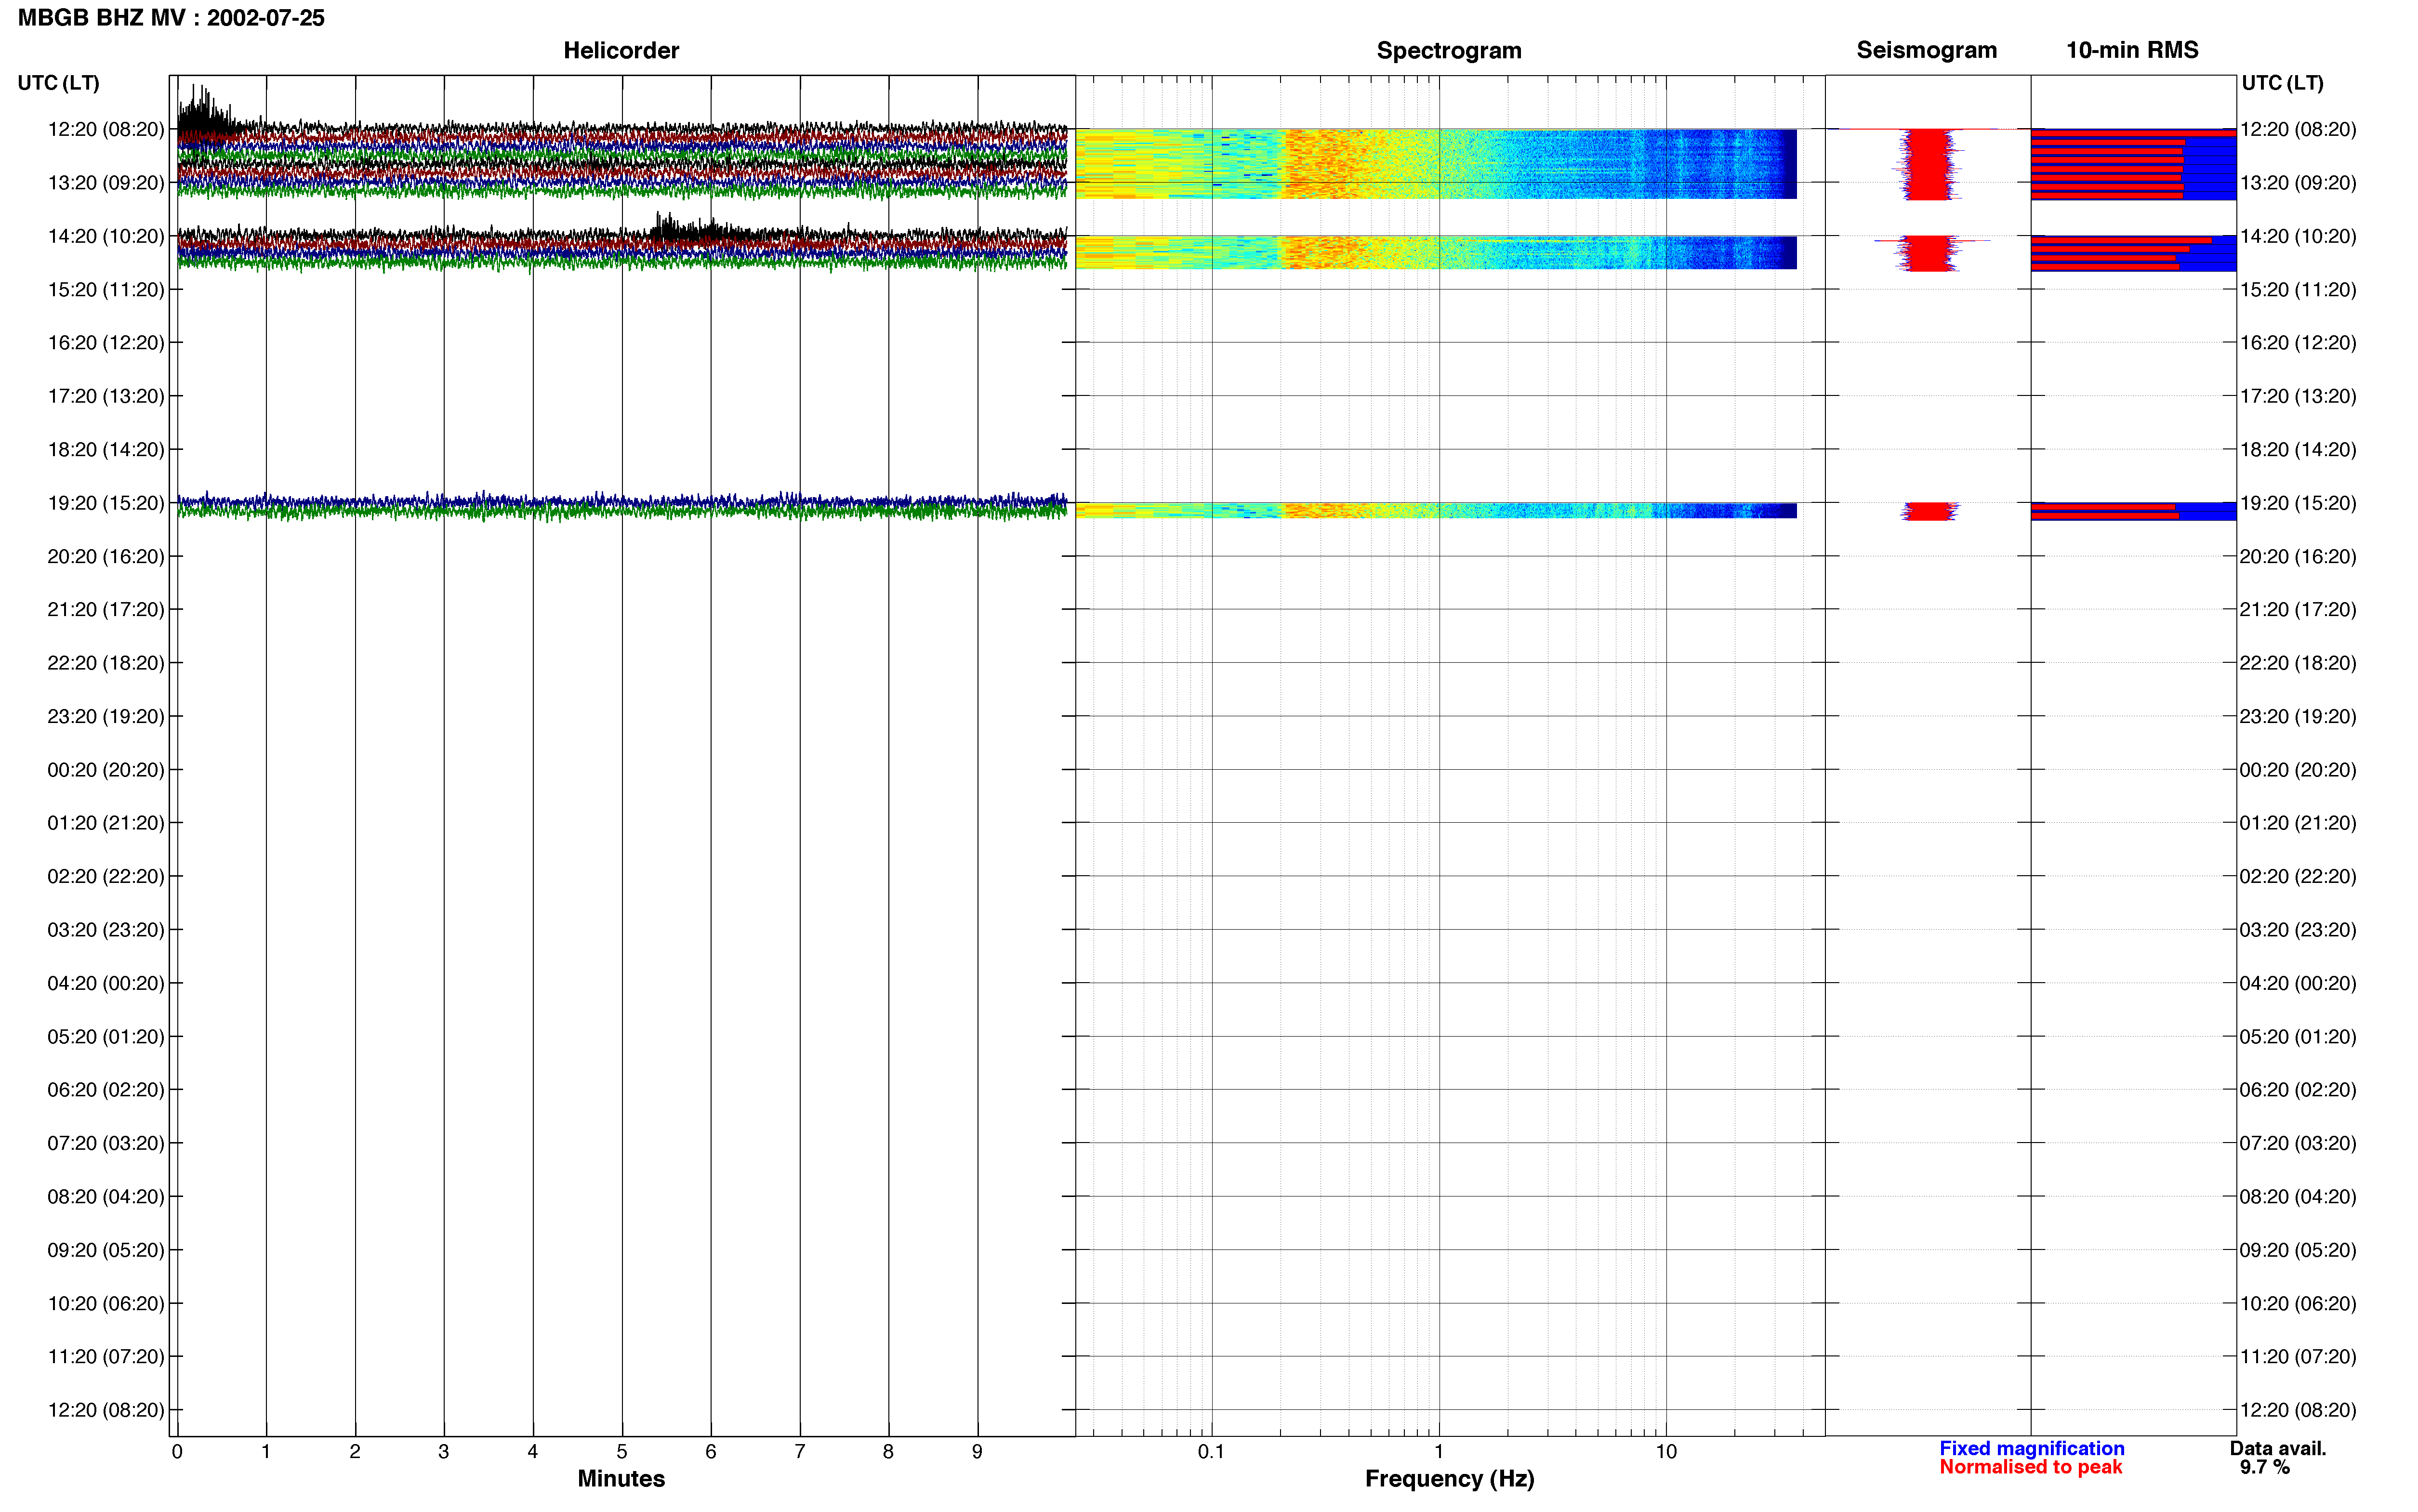
Task: Click the Seismogram panel heading
Action: 1926,50
